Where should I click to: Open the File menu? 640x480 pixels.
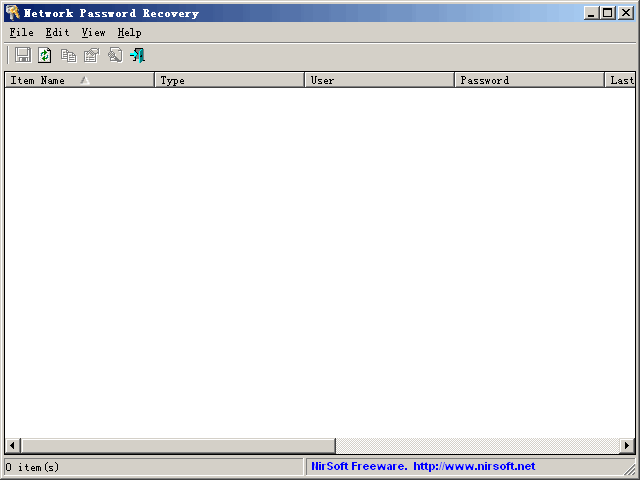(22, 32)
